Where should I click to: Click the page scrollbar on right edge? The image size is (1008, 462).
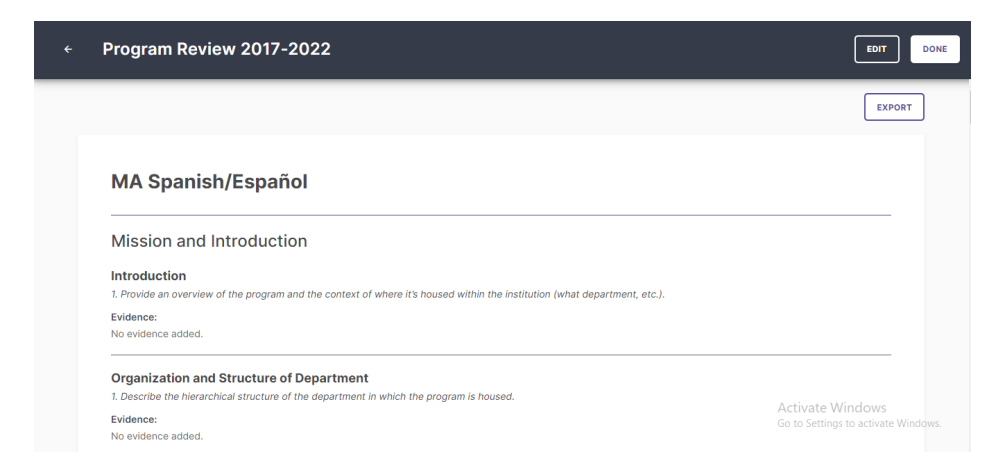click(969, 107)
